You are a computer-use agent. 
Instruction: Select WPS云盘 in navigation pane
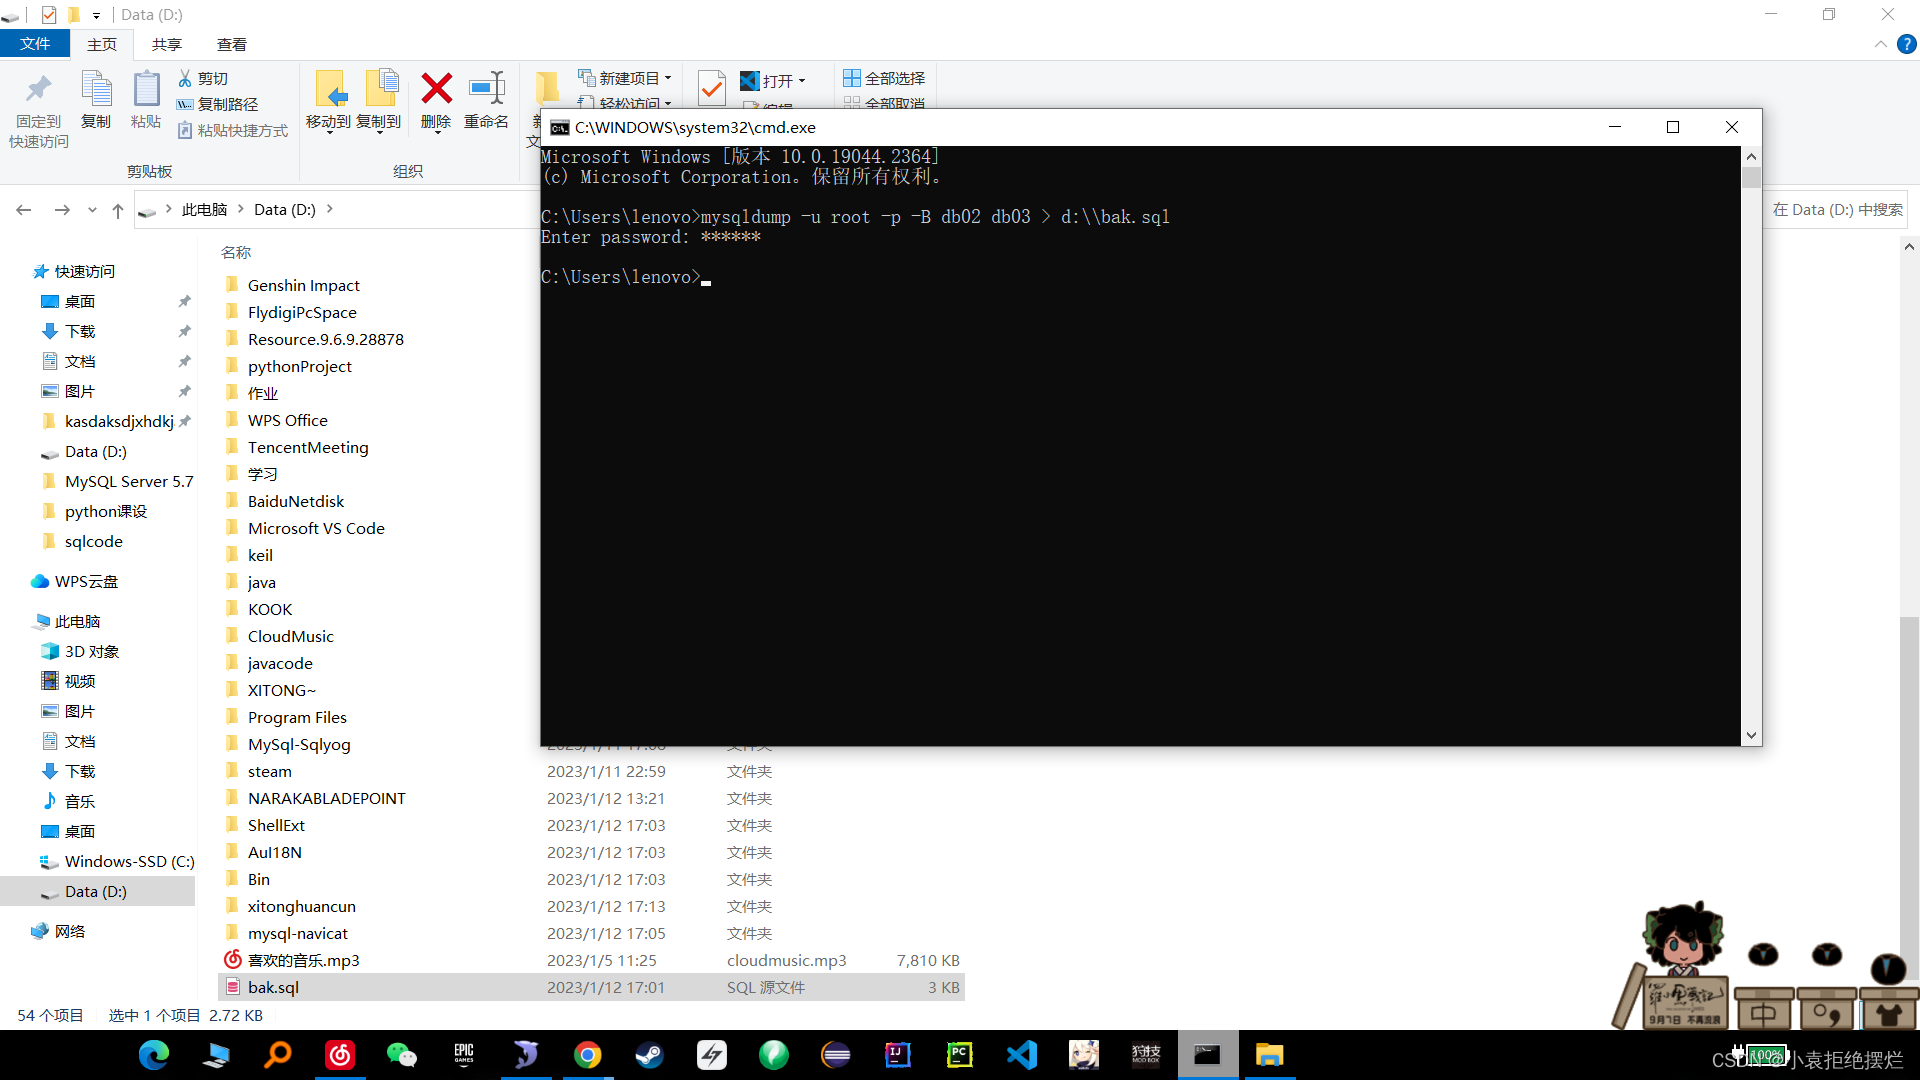(x=86, y=581)
